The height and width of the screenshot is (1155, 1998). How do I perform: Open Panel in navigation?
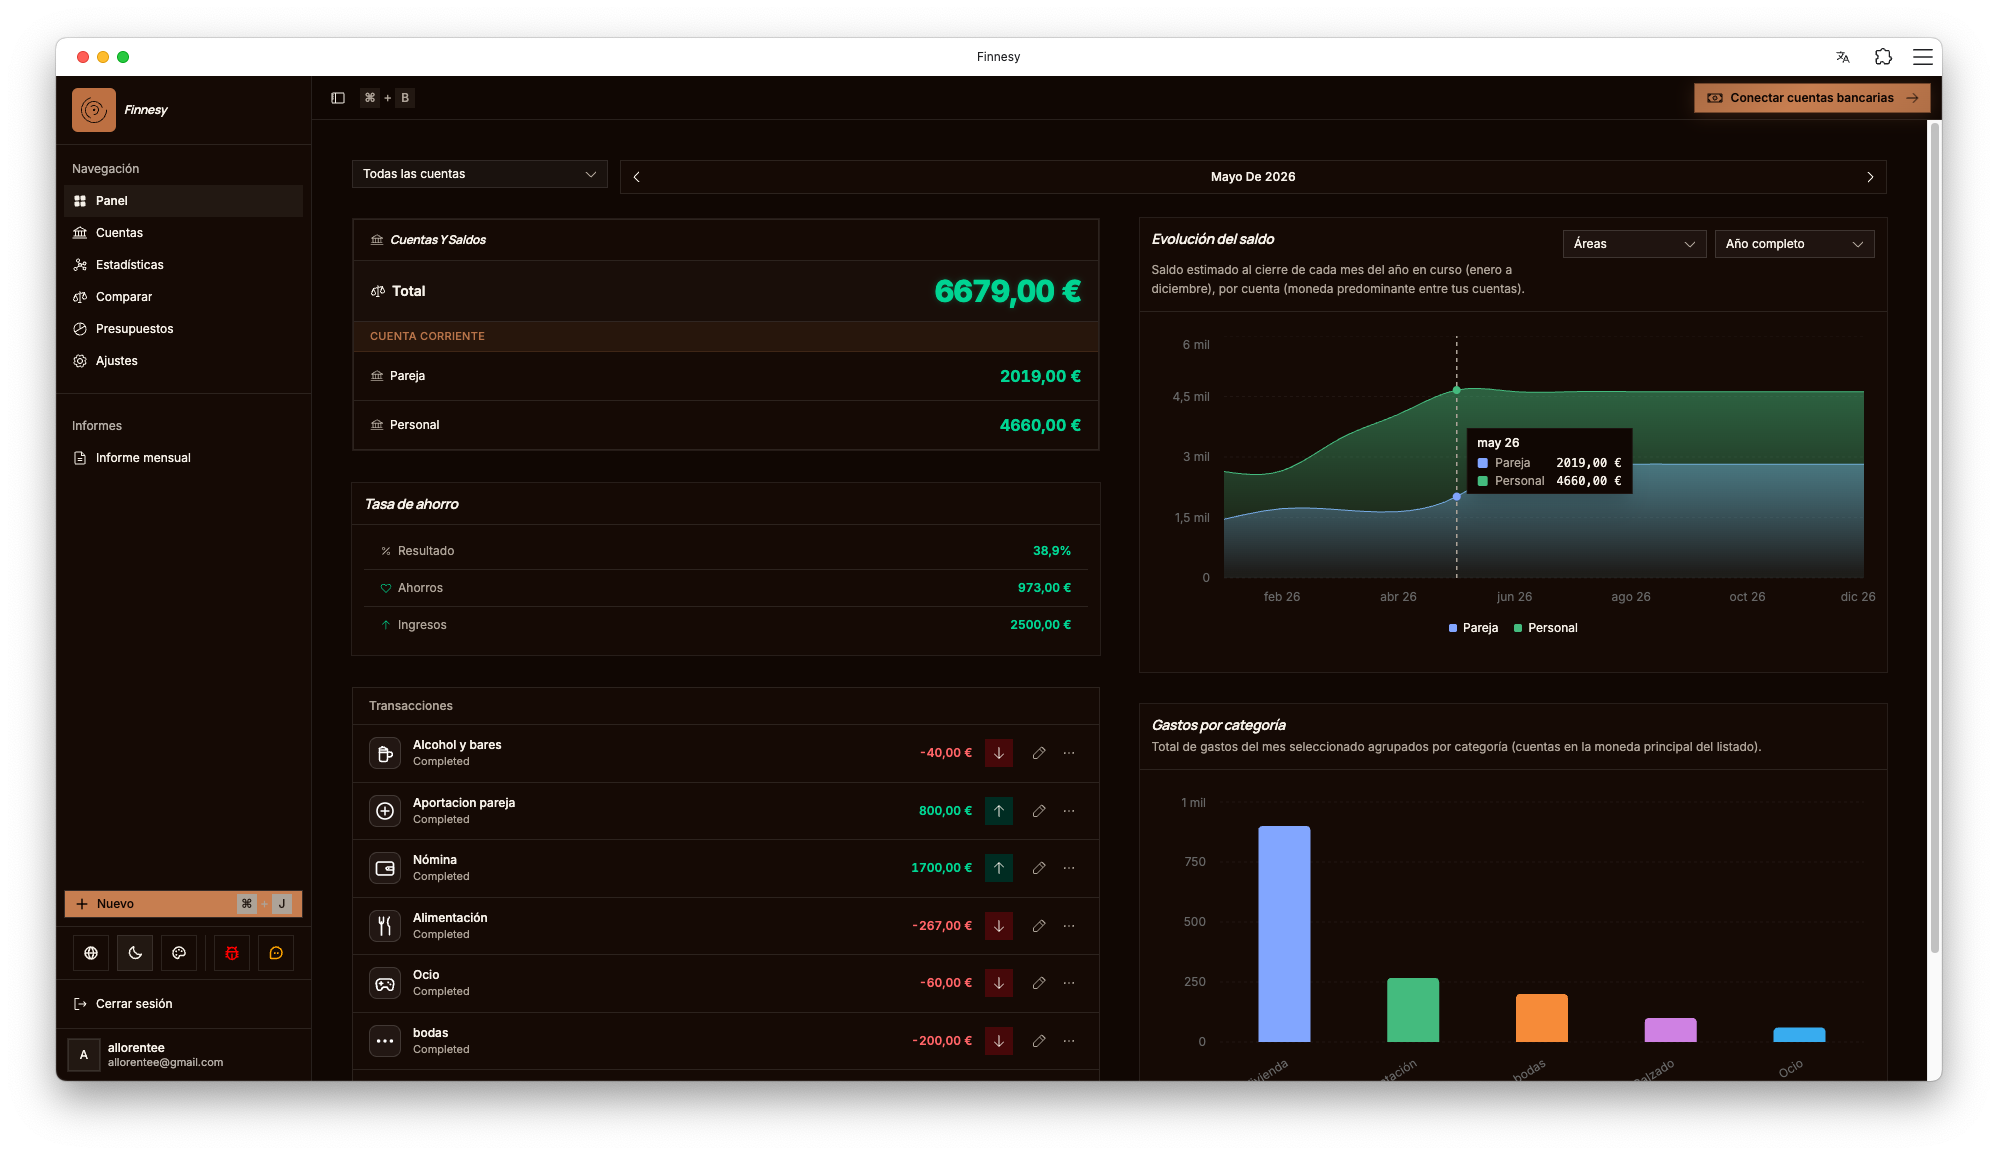coord(184,201)
